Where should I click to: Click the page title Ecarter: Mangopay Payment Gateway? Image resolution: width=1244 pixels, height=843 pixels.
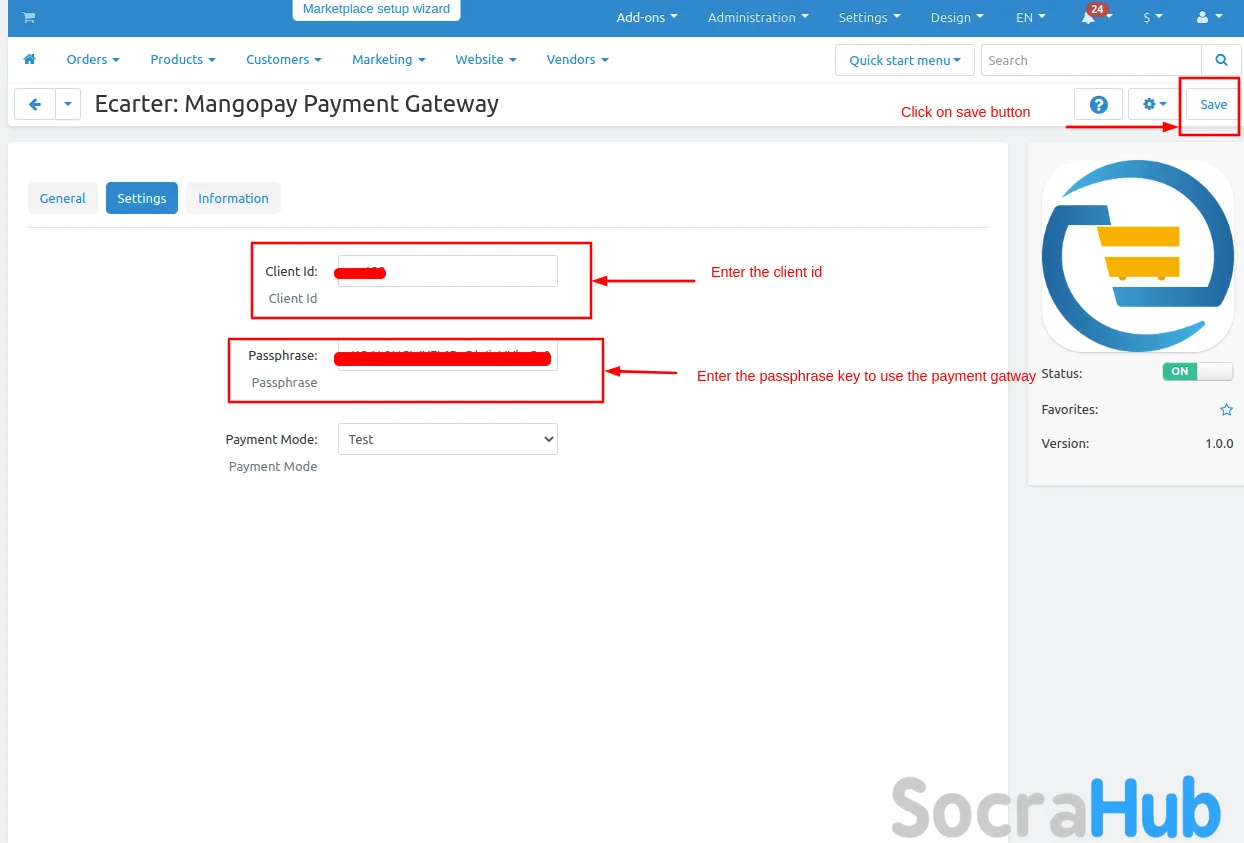(297, 103)
